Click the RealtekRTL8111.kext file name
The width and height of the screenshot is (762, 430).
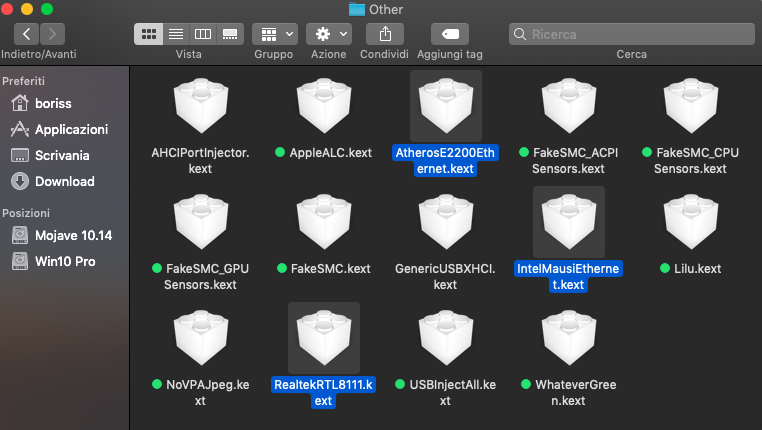click(323, 393)
